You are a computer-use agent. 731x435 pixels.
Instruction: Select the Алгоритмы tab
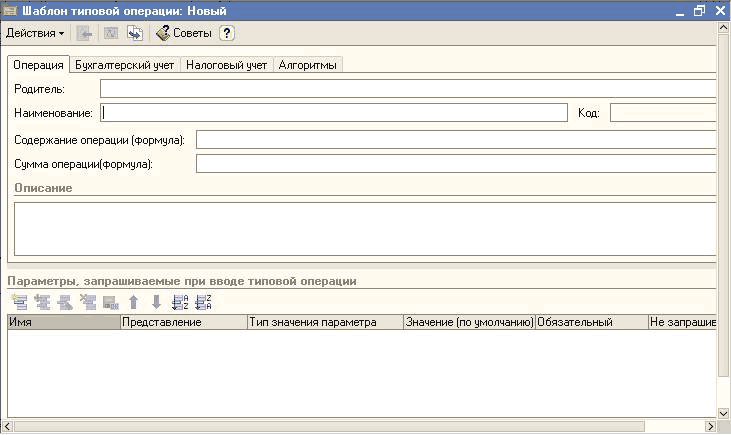coord(309,65)
